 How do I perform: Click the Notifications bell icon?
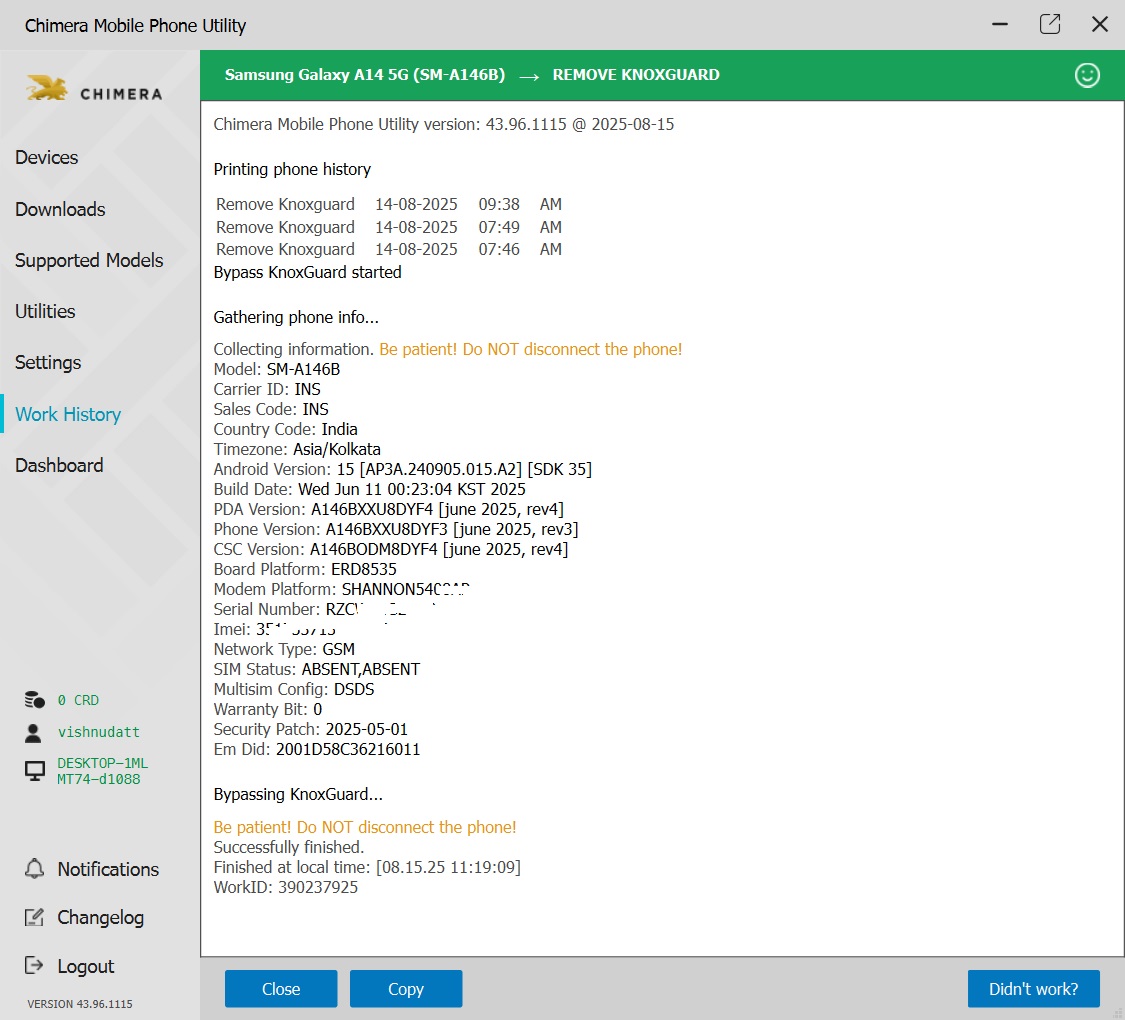(34, 869)
